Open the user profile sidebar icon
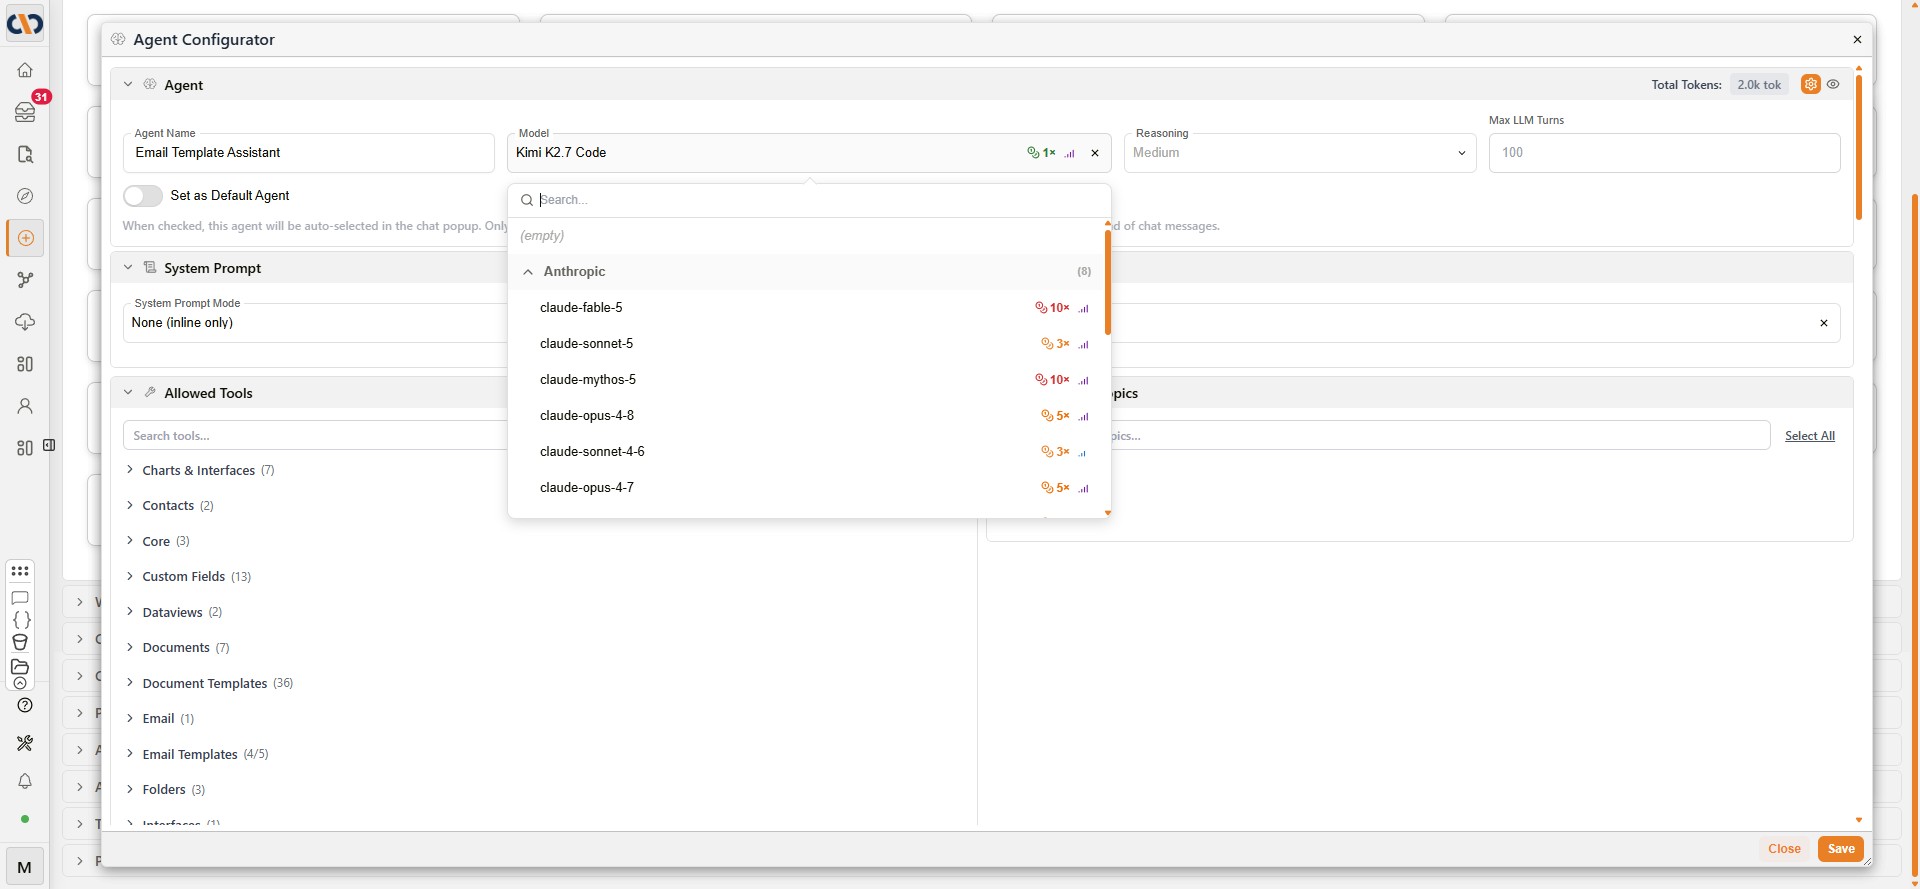 [x=25, y=406]
